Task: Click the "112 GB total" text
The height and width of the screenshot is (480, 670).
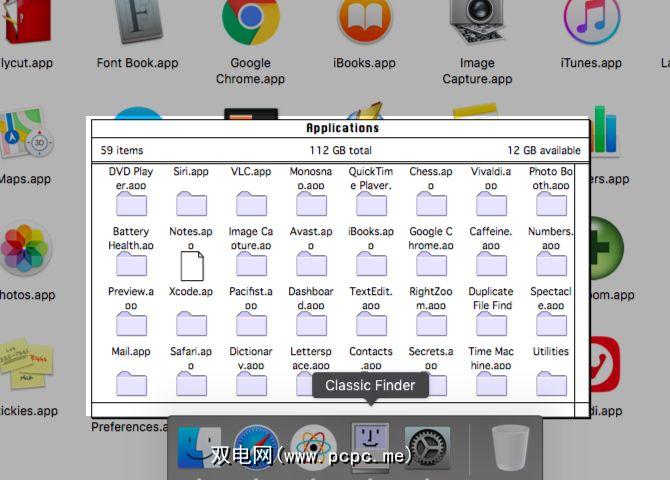Action: coord(341,150)
